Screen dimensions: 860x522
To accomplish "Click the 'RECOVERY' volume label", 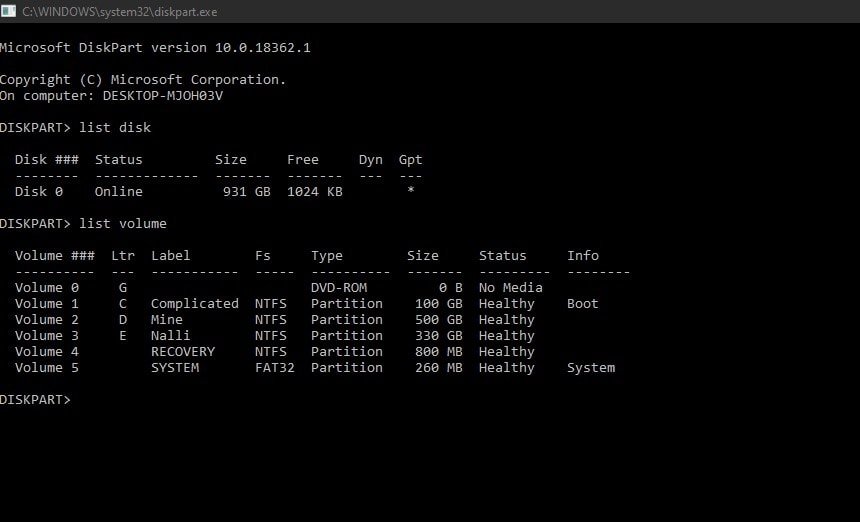I will point(183,351).
